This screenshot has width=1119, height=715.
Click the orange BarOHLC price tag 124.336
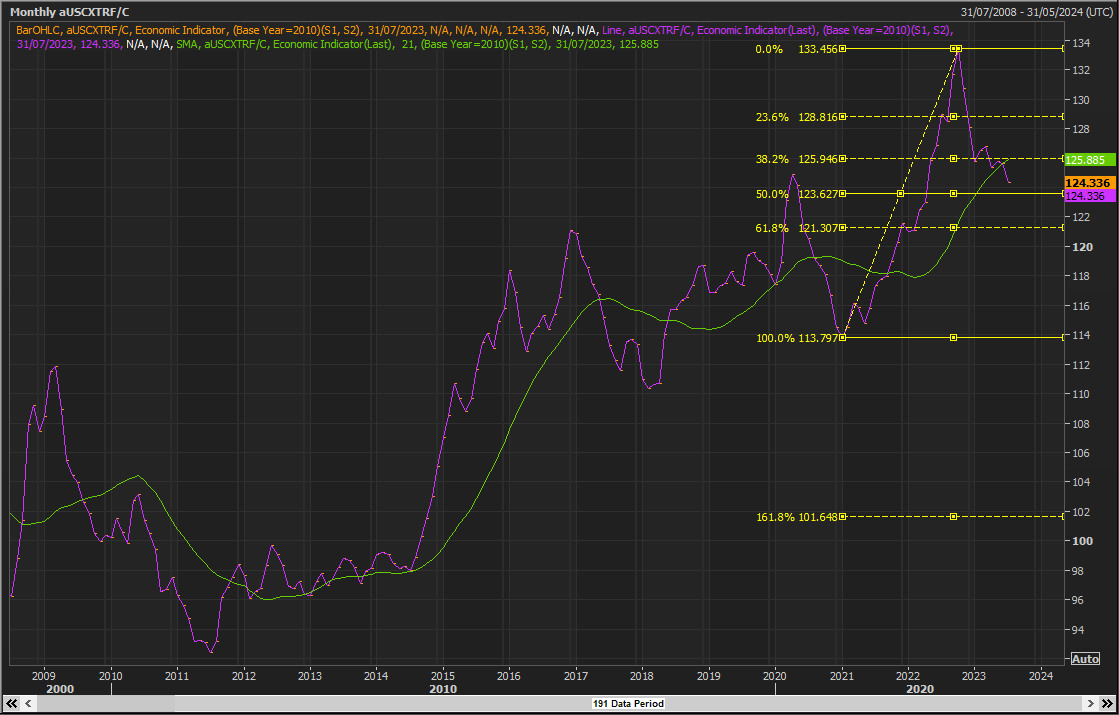1087,183
